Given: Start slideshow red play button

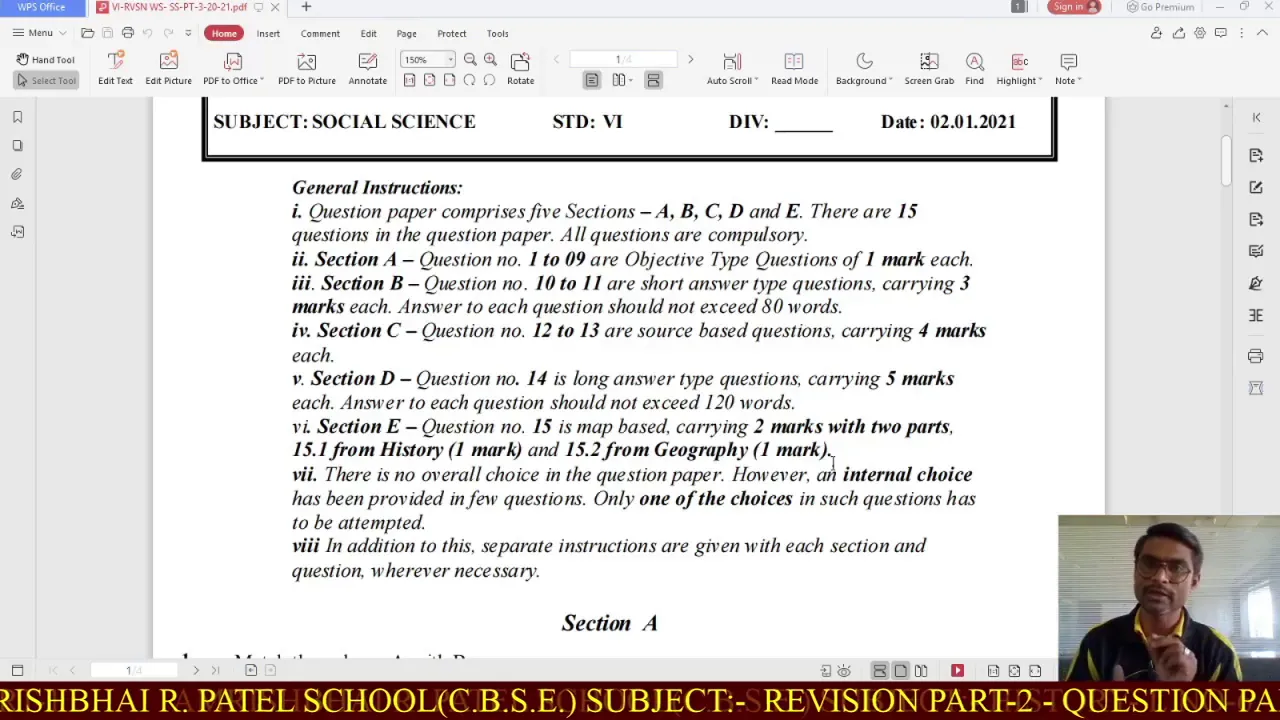Looking at the screenshot, I should [957, 671].
